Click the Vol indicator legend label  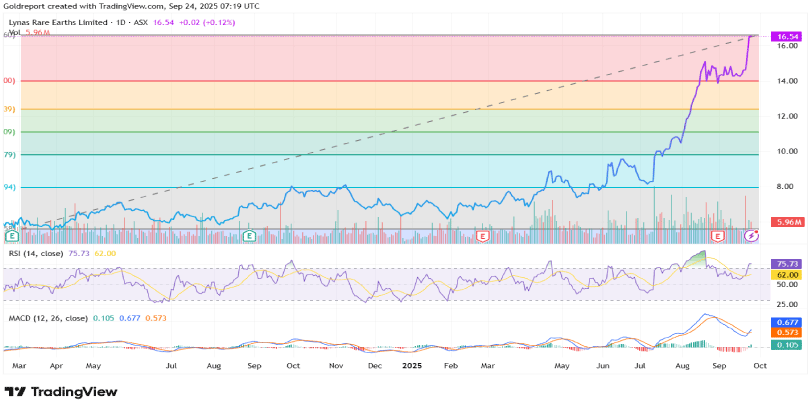pos(14,33)
